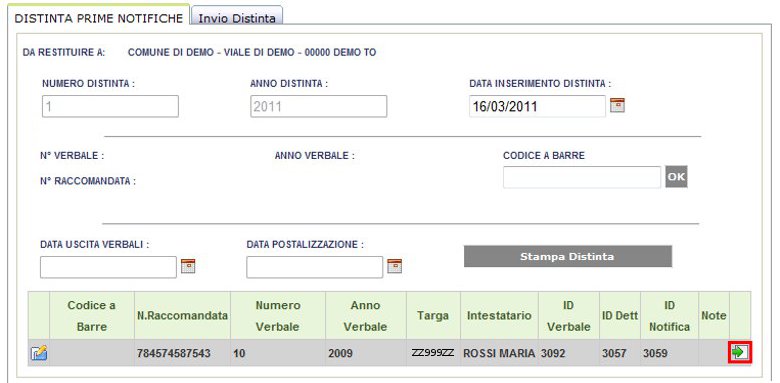Click the Numero Distinta field
The height and width of the screenshot is (383, 780).
(x=110, y=106)
